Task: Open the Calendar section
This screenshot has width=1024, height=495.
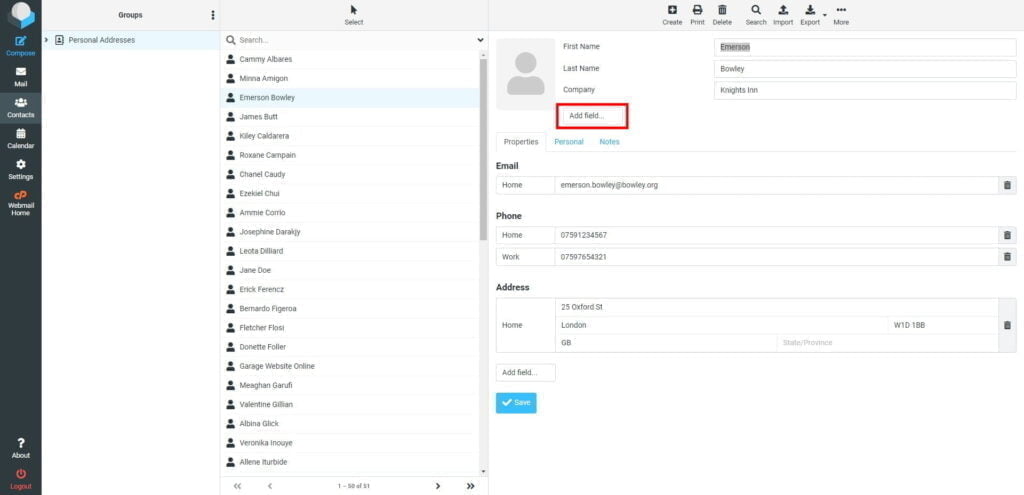Action: [x=20, y=138]
